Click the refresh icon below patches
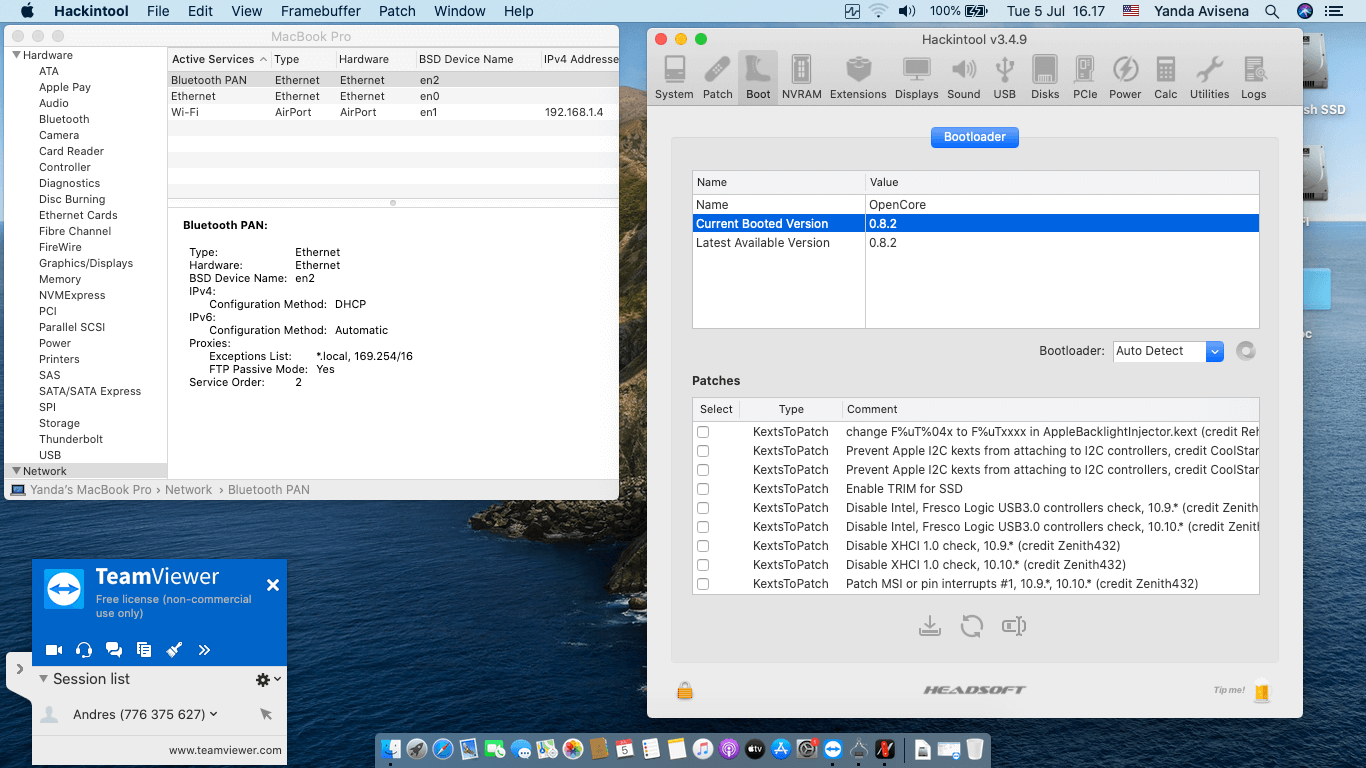Image resolution: width=1366 pixels, height=768 pixels. (x=971, y=627)
